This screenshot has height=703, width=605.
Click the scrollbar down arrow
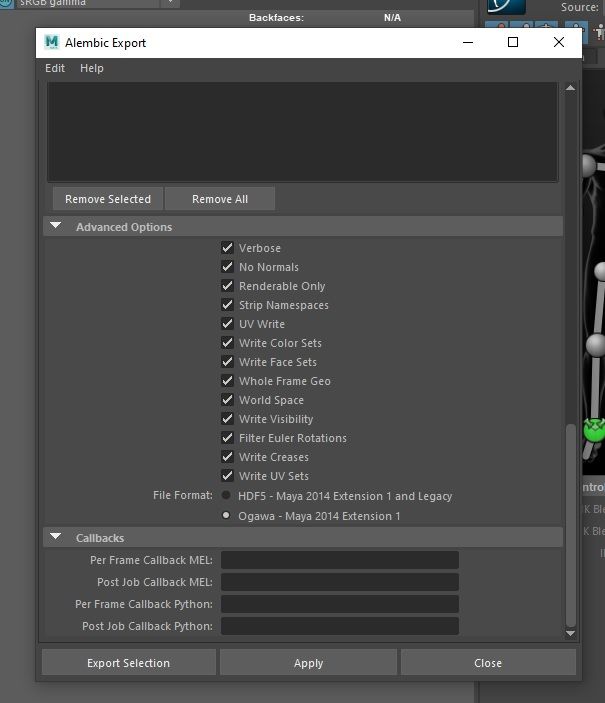(570, 633)
